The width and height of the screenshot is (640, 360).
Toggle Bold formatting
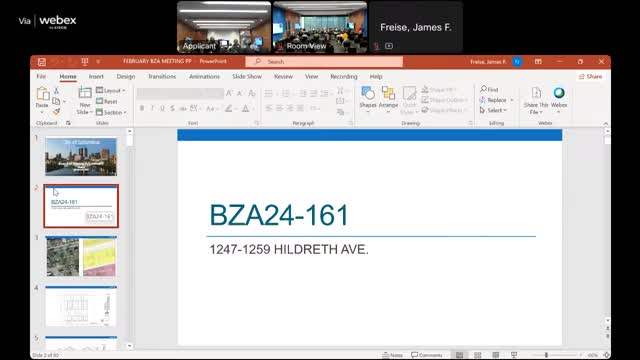pos(142,108)
